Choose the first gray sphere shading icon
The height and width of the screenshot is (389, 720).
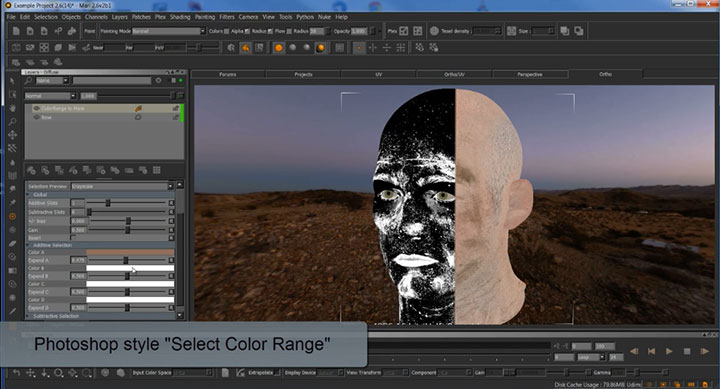[x=292, y=48]
